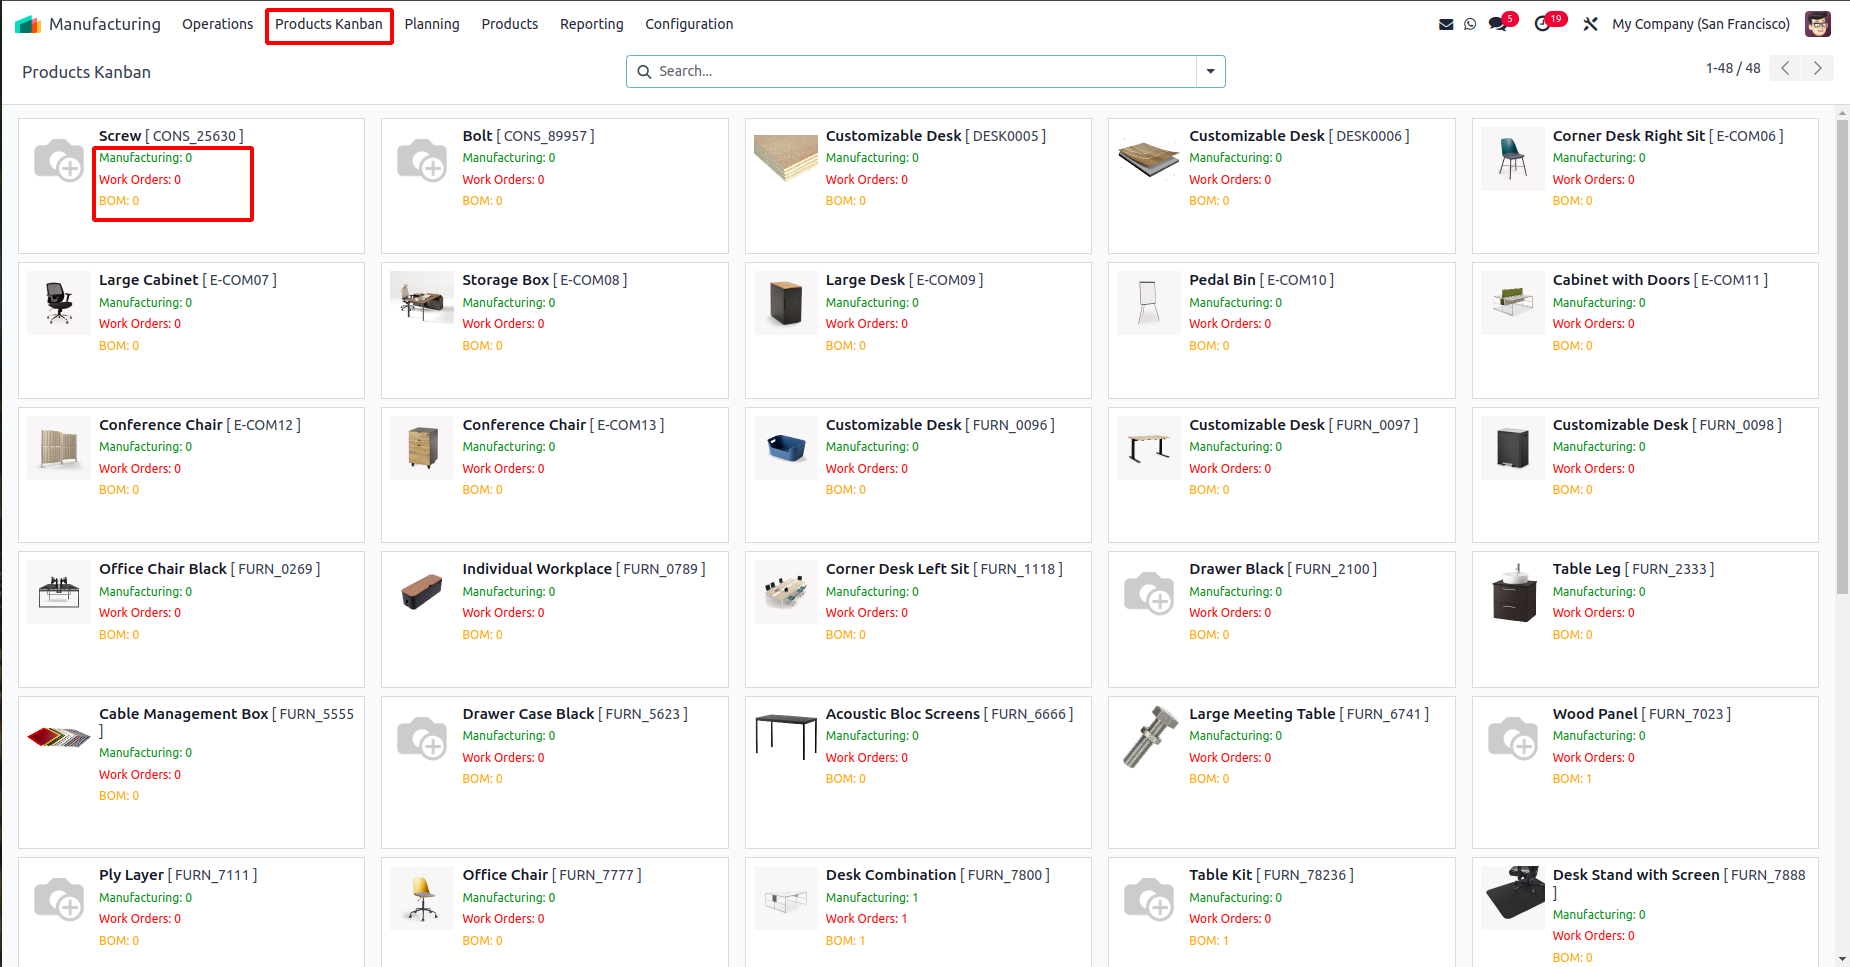Click "Manufacturing: 0" on Corner Desk Left Sit
The image size is (1850, 967).
pyautogui.click(x=872, y=592)
